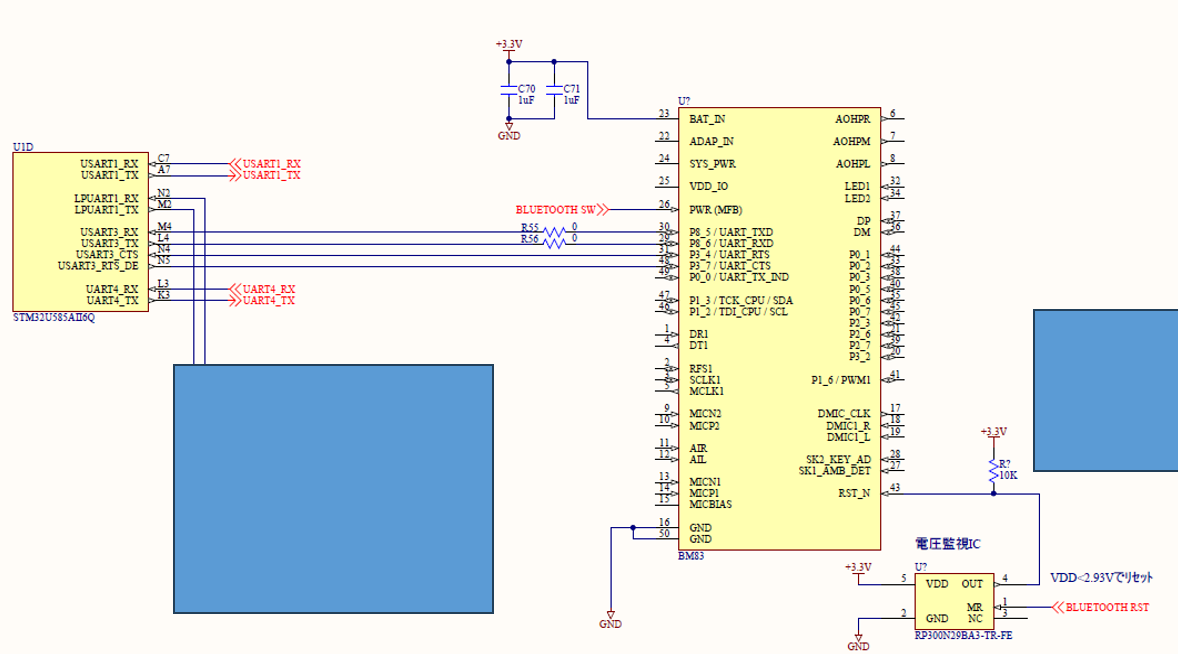Click the R56 resistor symbol
The image size is (1178, 654).
click(554, 243)
